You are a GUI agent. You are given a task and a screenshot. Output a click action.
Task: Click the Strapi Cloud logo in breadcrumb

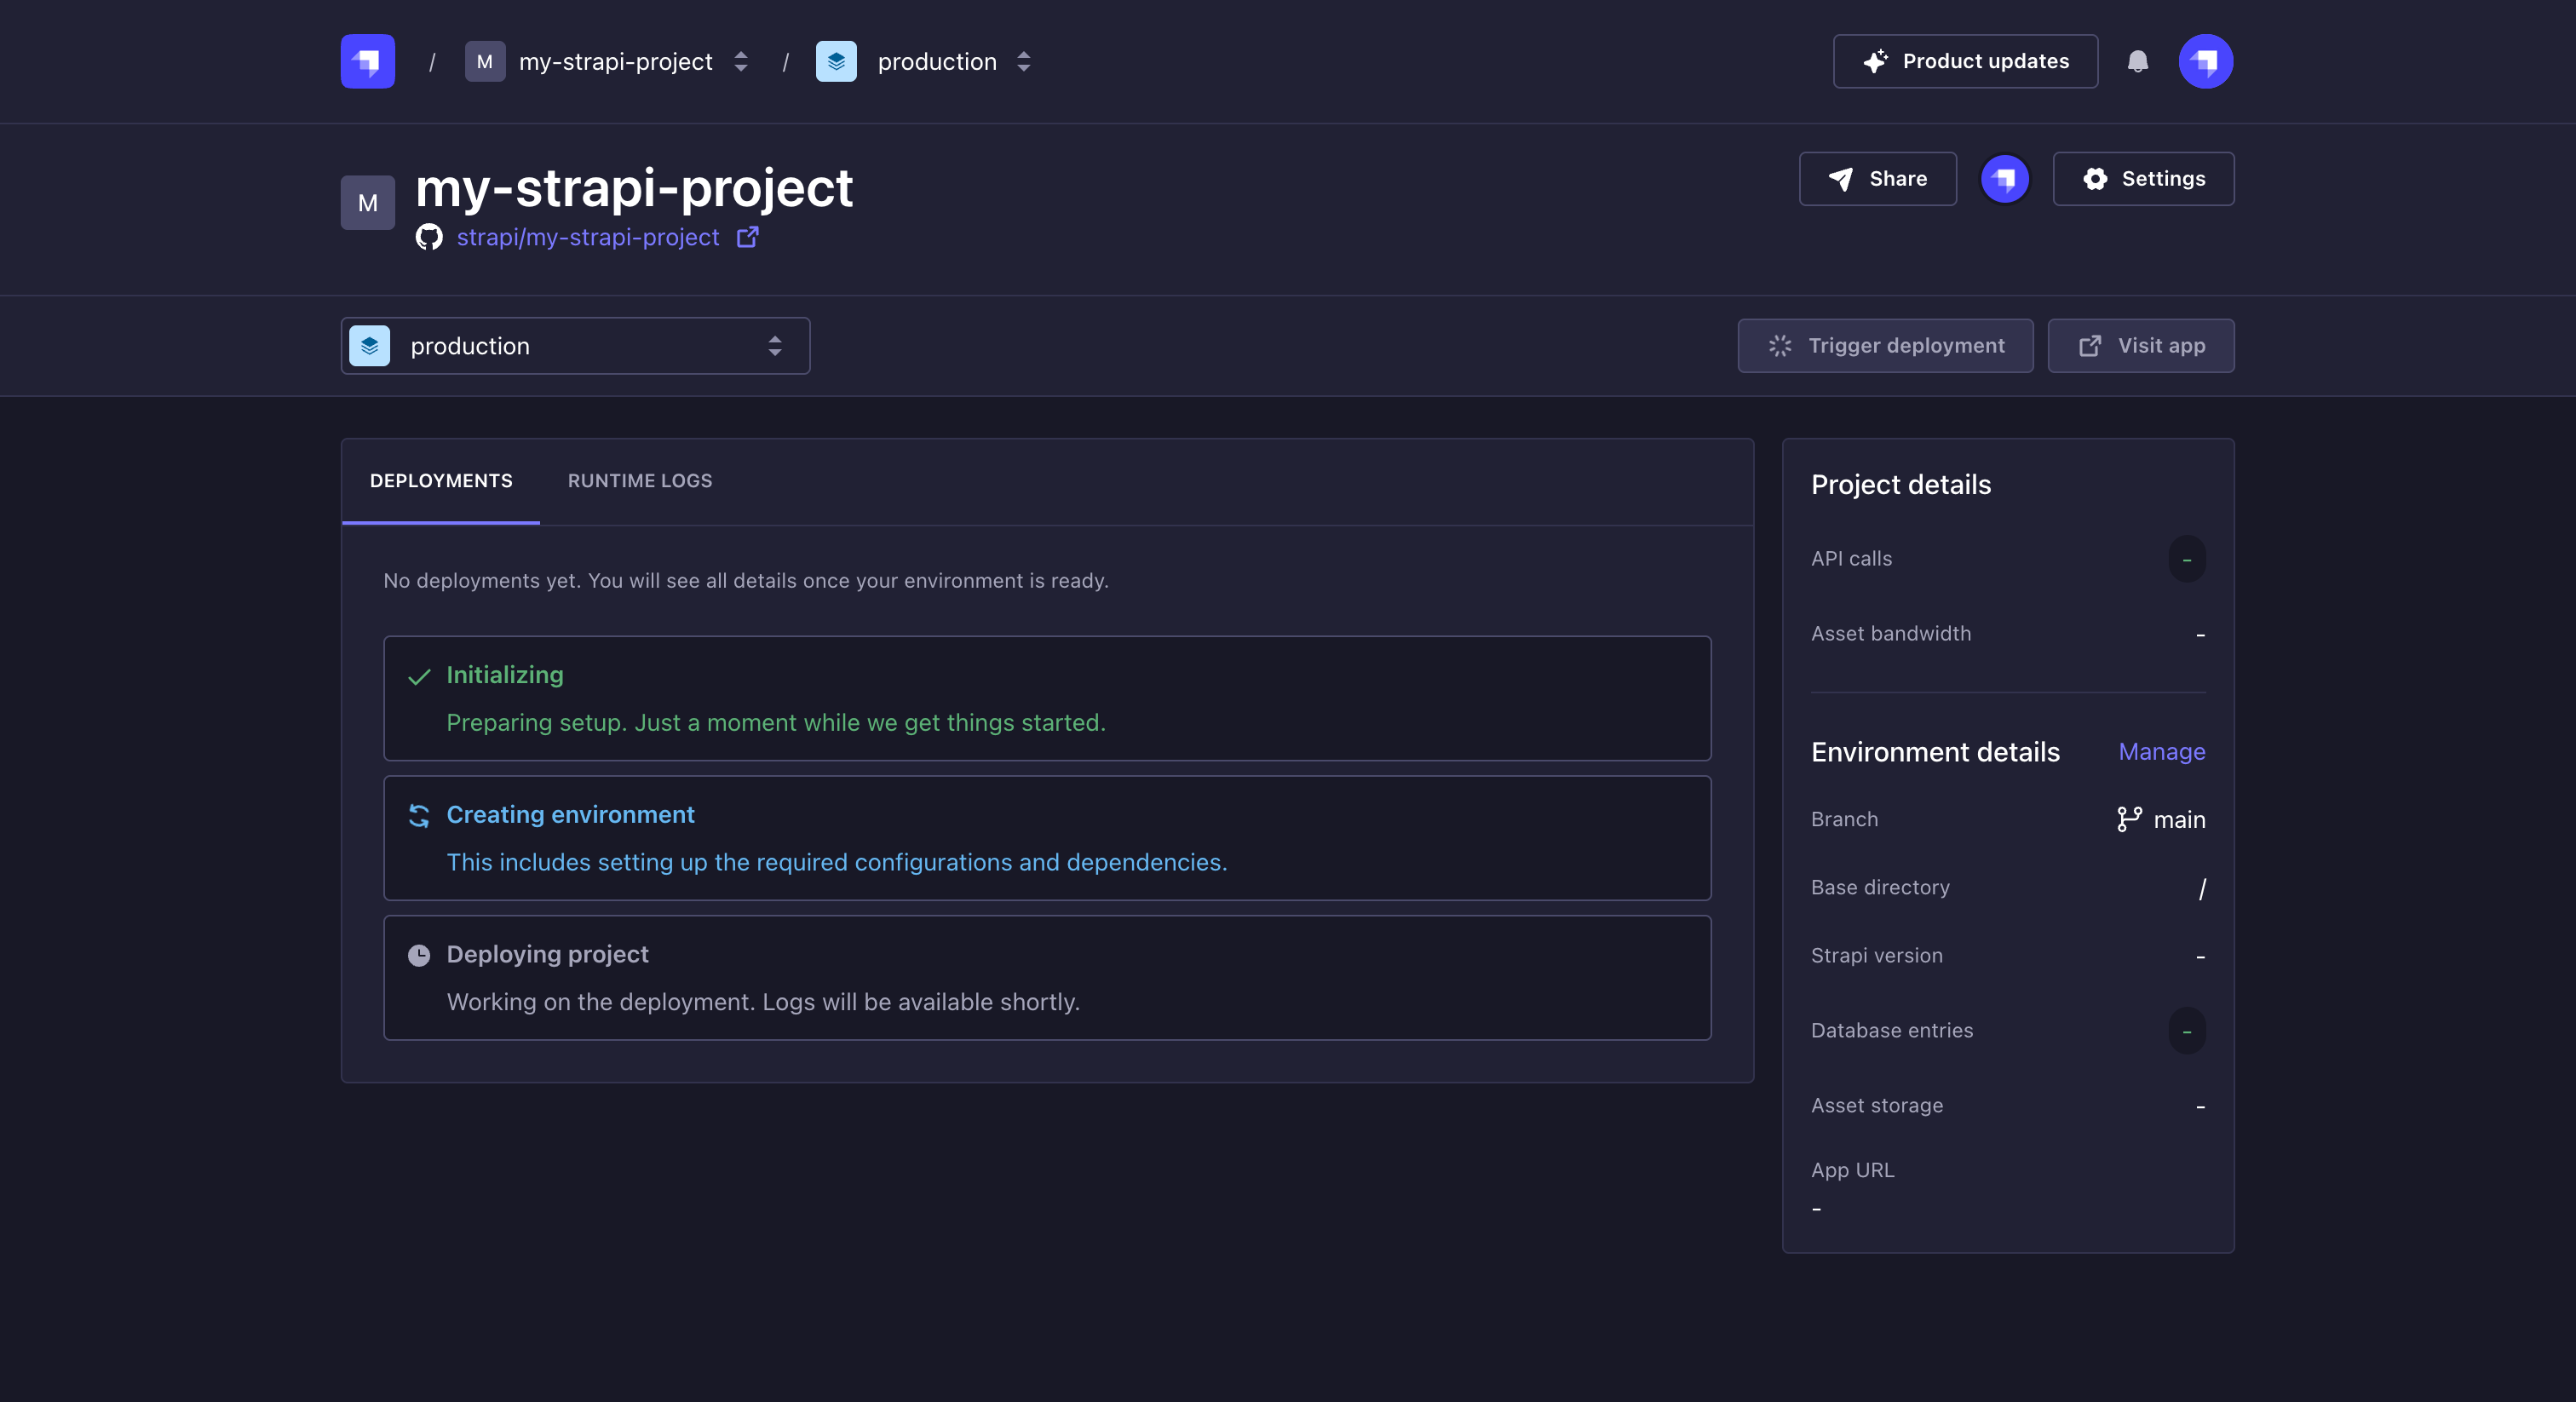click(366, 61)
